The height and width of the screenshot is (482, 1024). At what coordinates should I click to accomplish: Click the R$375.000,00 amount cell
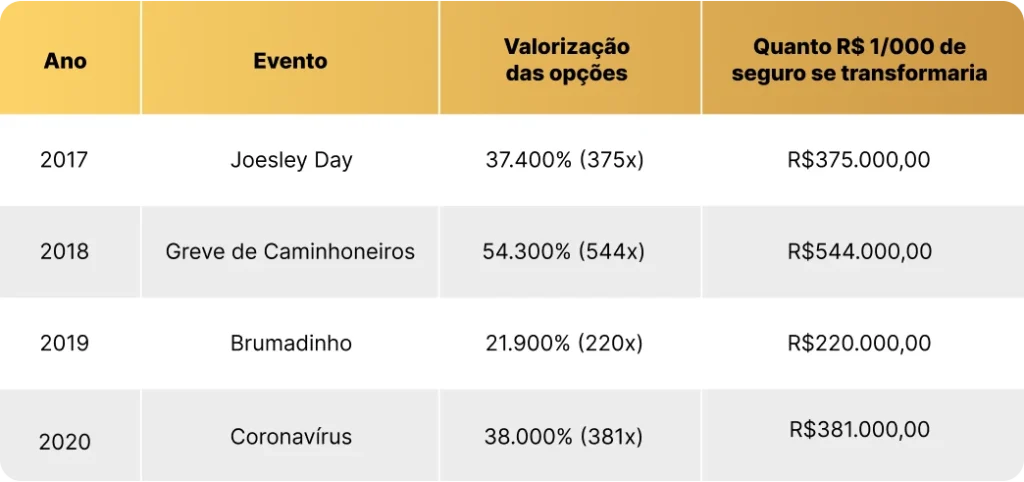coord(859,161)
